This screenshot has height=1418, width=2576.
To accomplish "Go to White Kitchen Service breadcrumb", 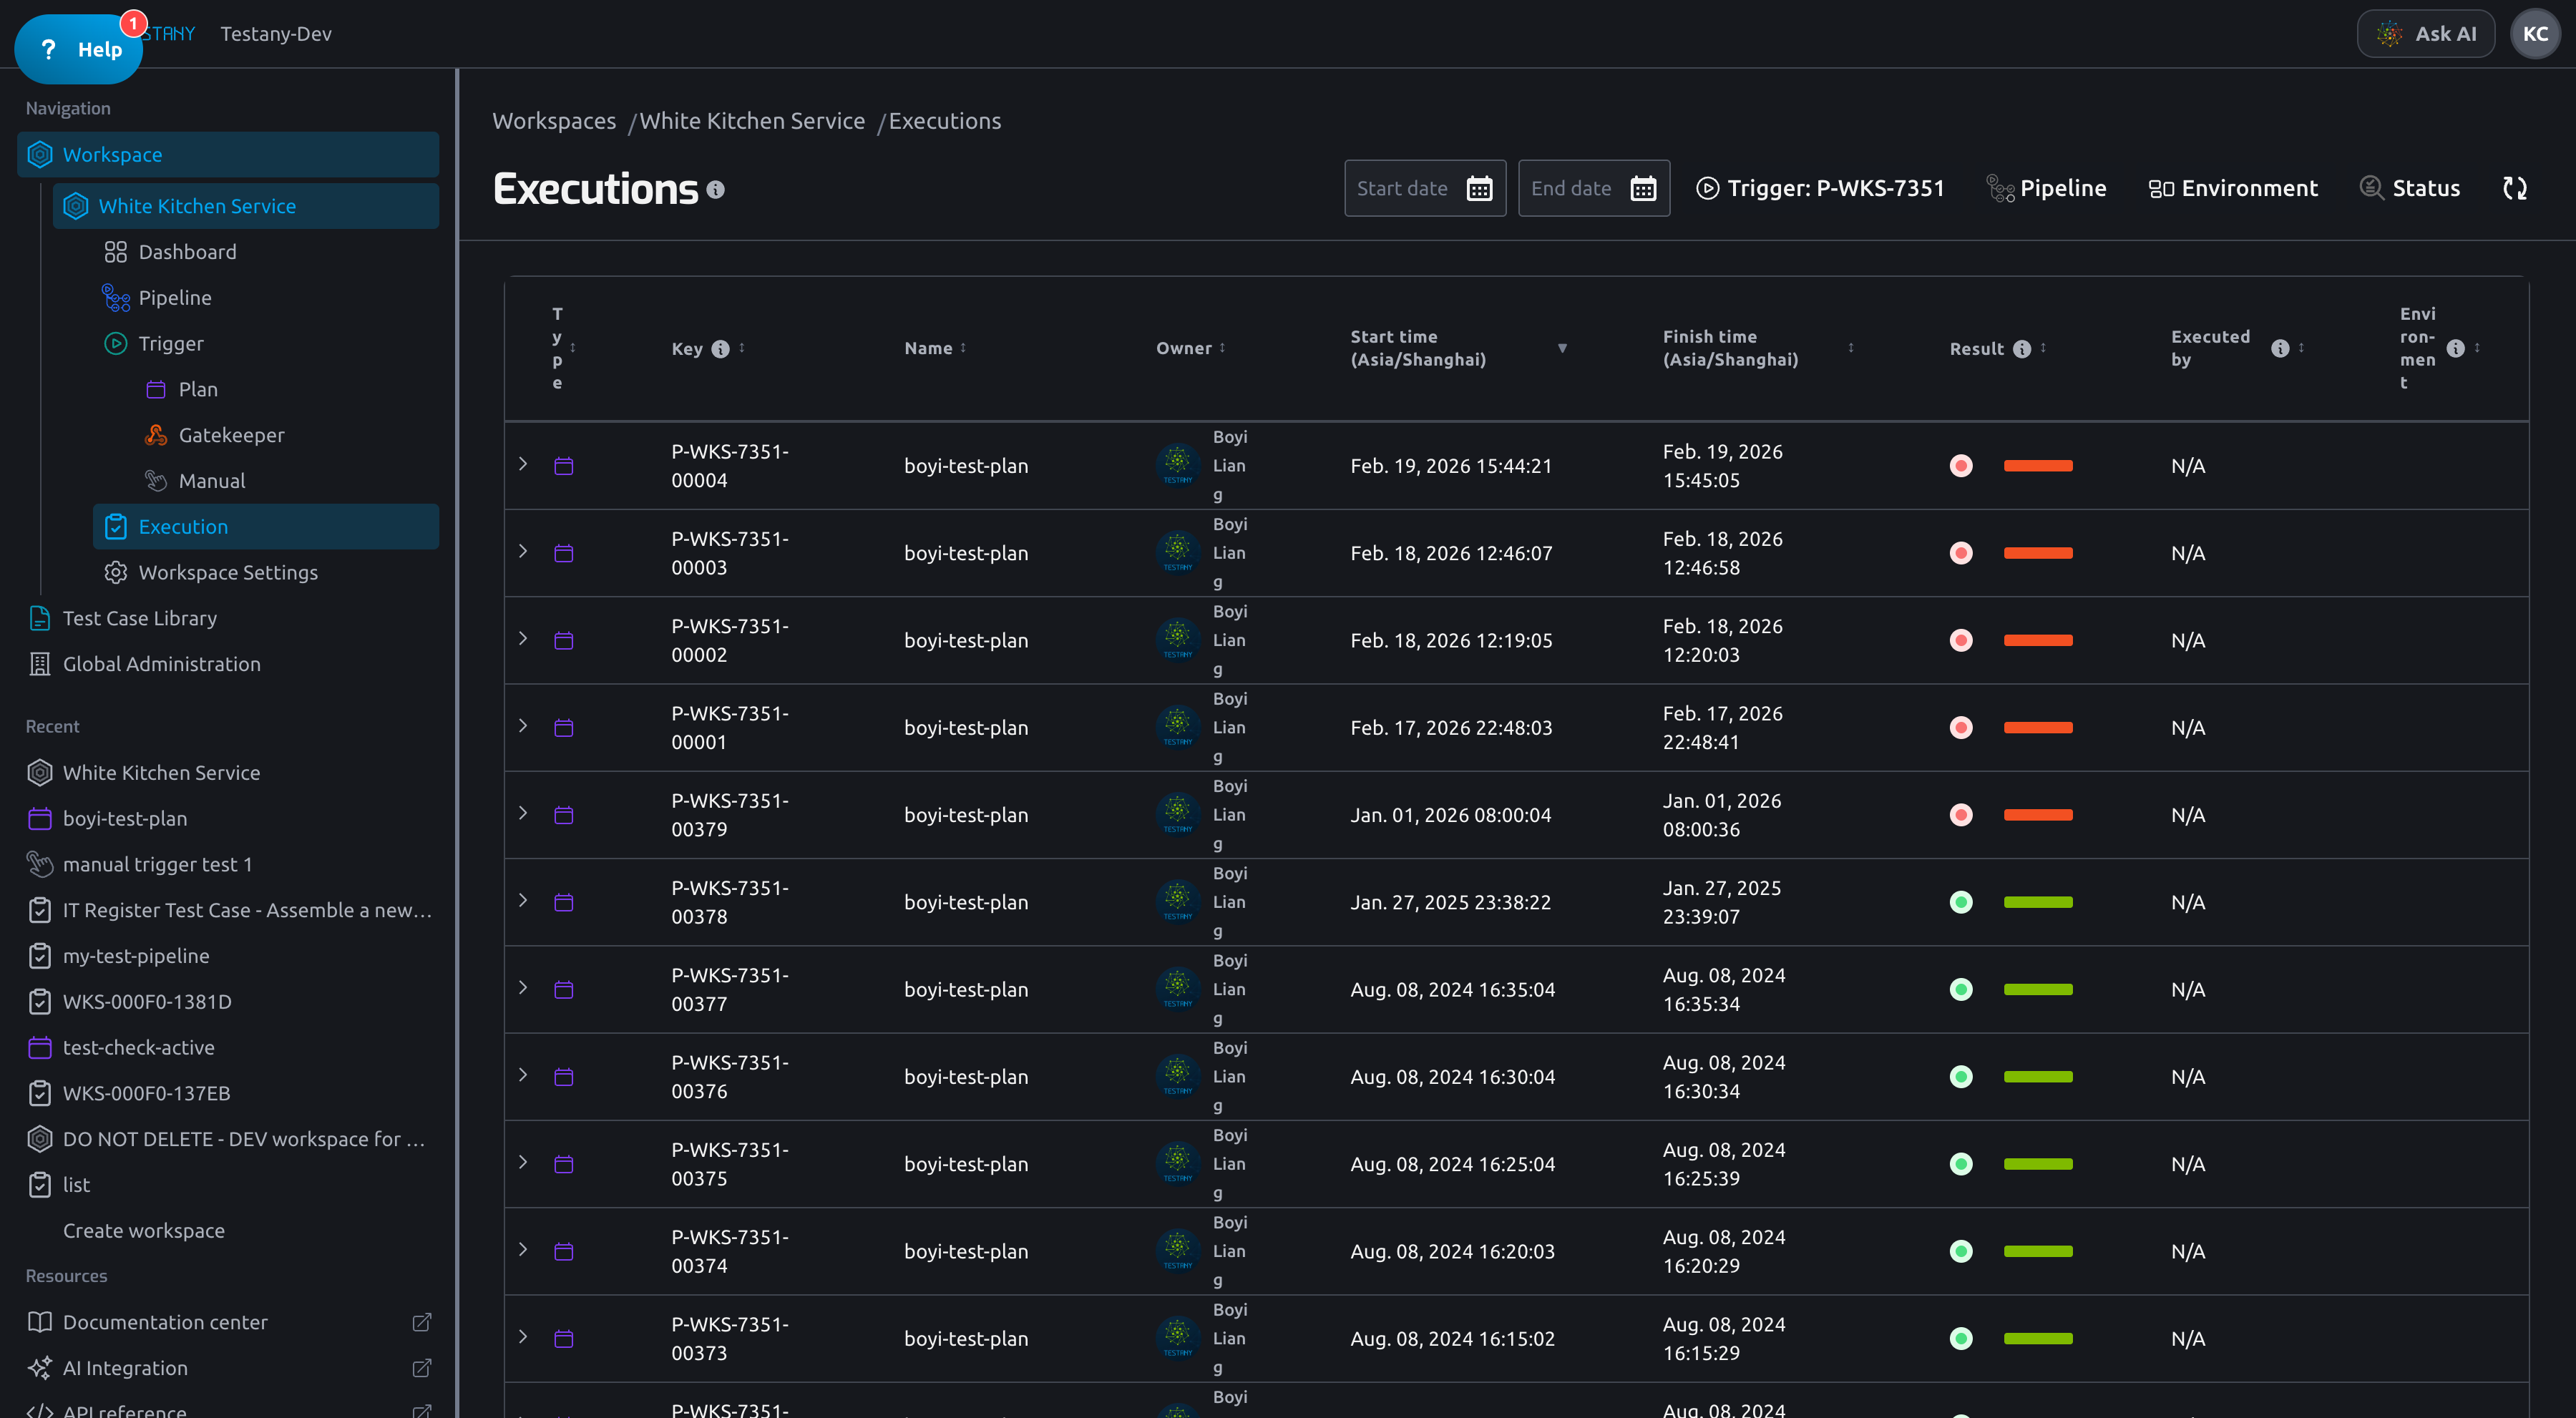I will click(x=752, y=121).
